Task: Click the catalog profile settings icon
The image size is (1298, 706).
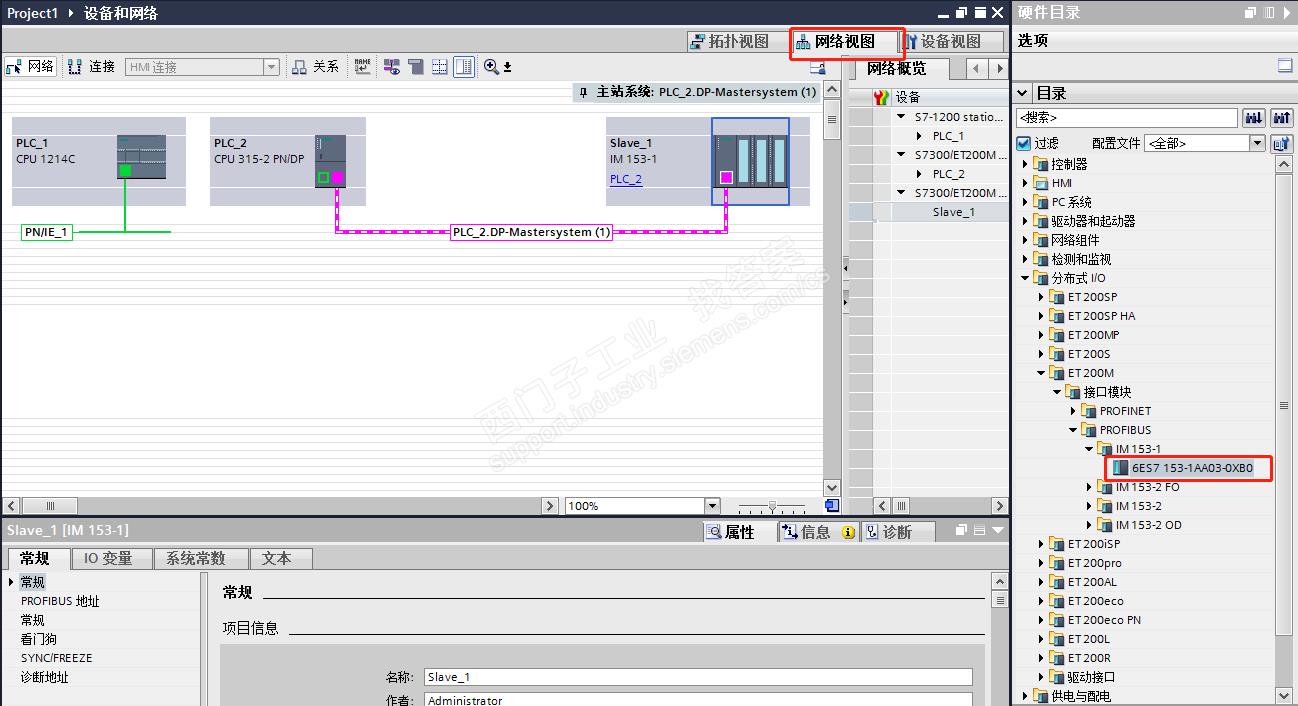Action: tap(1281, 143)
